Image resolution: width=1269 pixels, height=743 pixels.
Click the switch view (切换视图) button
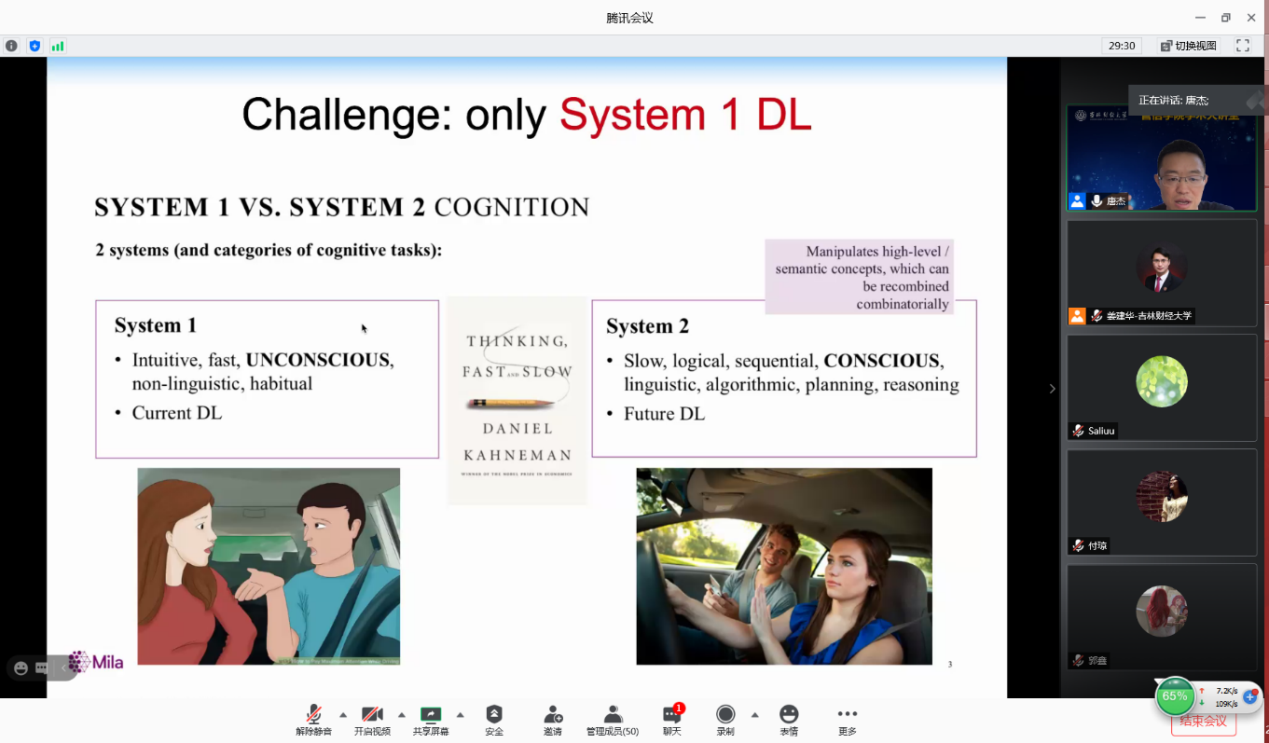tap(1188, 46)
